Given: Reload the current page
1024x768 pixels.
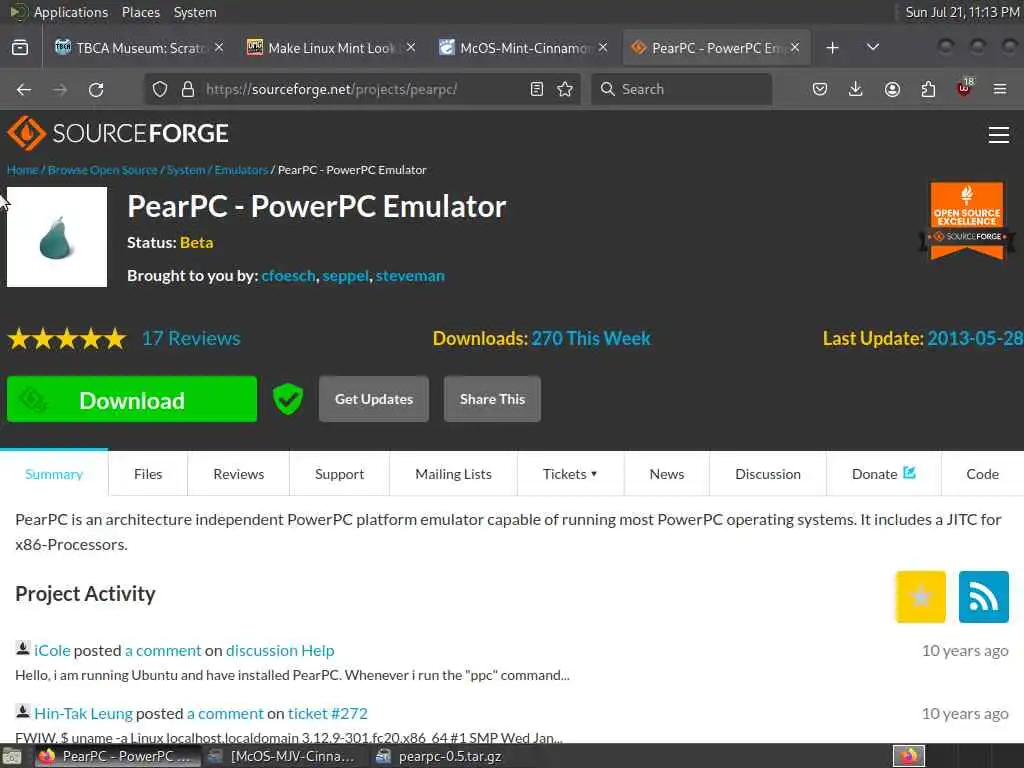Looking at the screenshot, I should point(96,89).
